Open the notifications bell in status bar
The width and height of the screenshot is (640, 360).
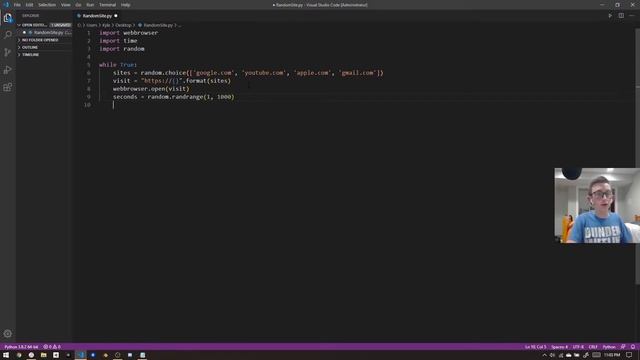click(633, 347)
